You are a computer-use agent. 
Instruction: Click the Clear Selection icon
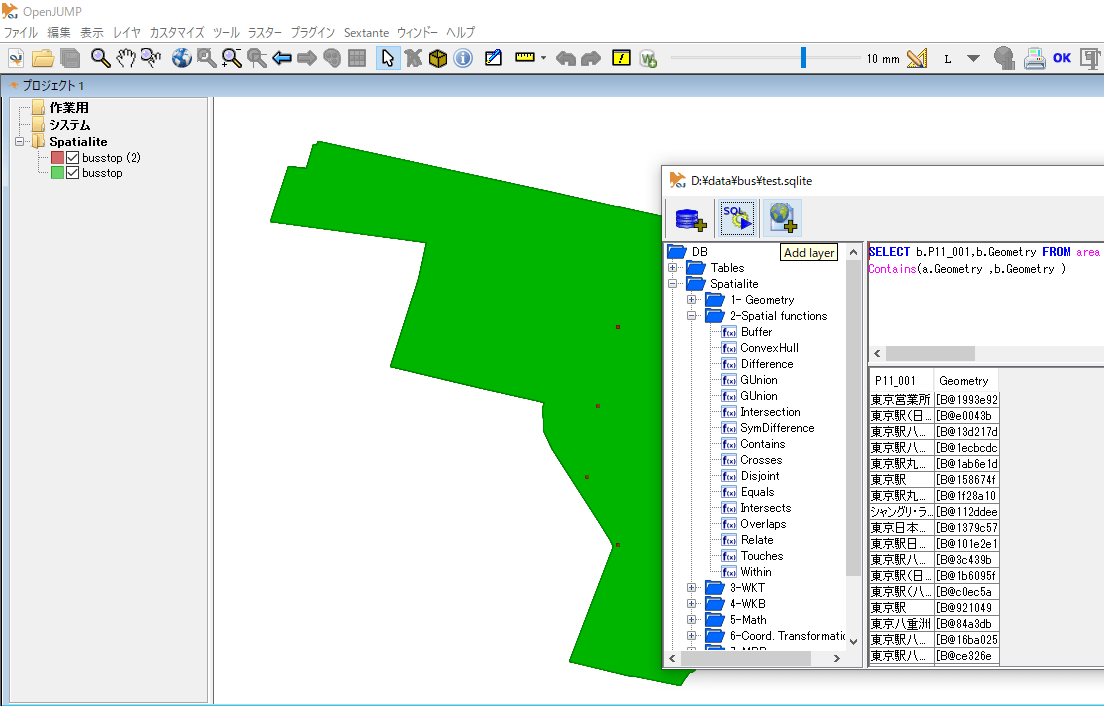coord(413,58)
